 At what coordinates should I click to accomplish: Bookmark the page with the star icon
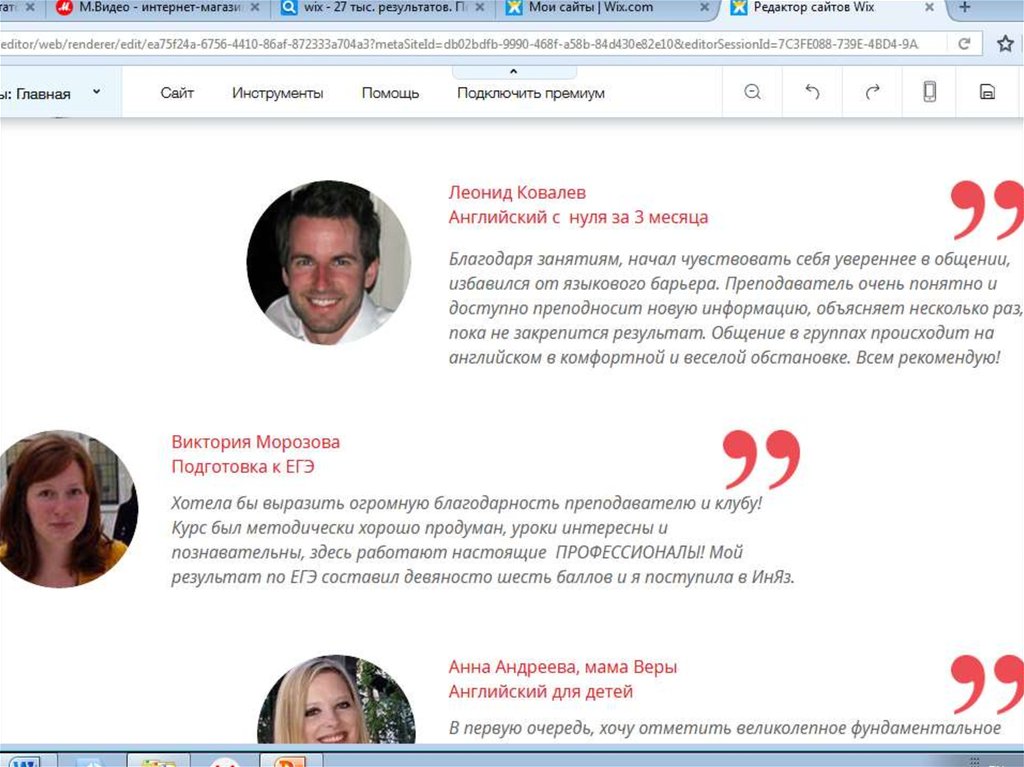[x=1005, y=44]
